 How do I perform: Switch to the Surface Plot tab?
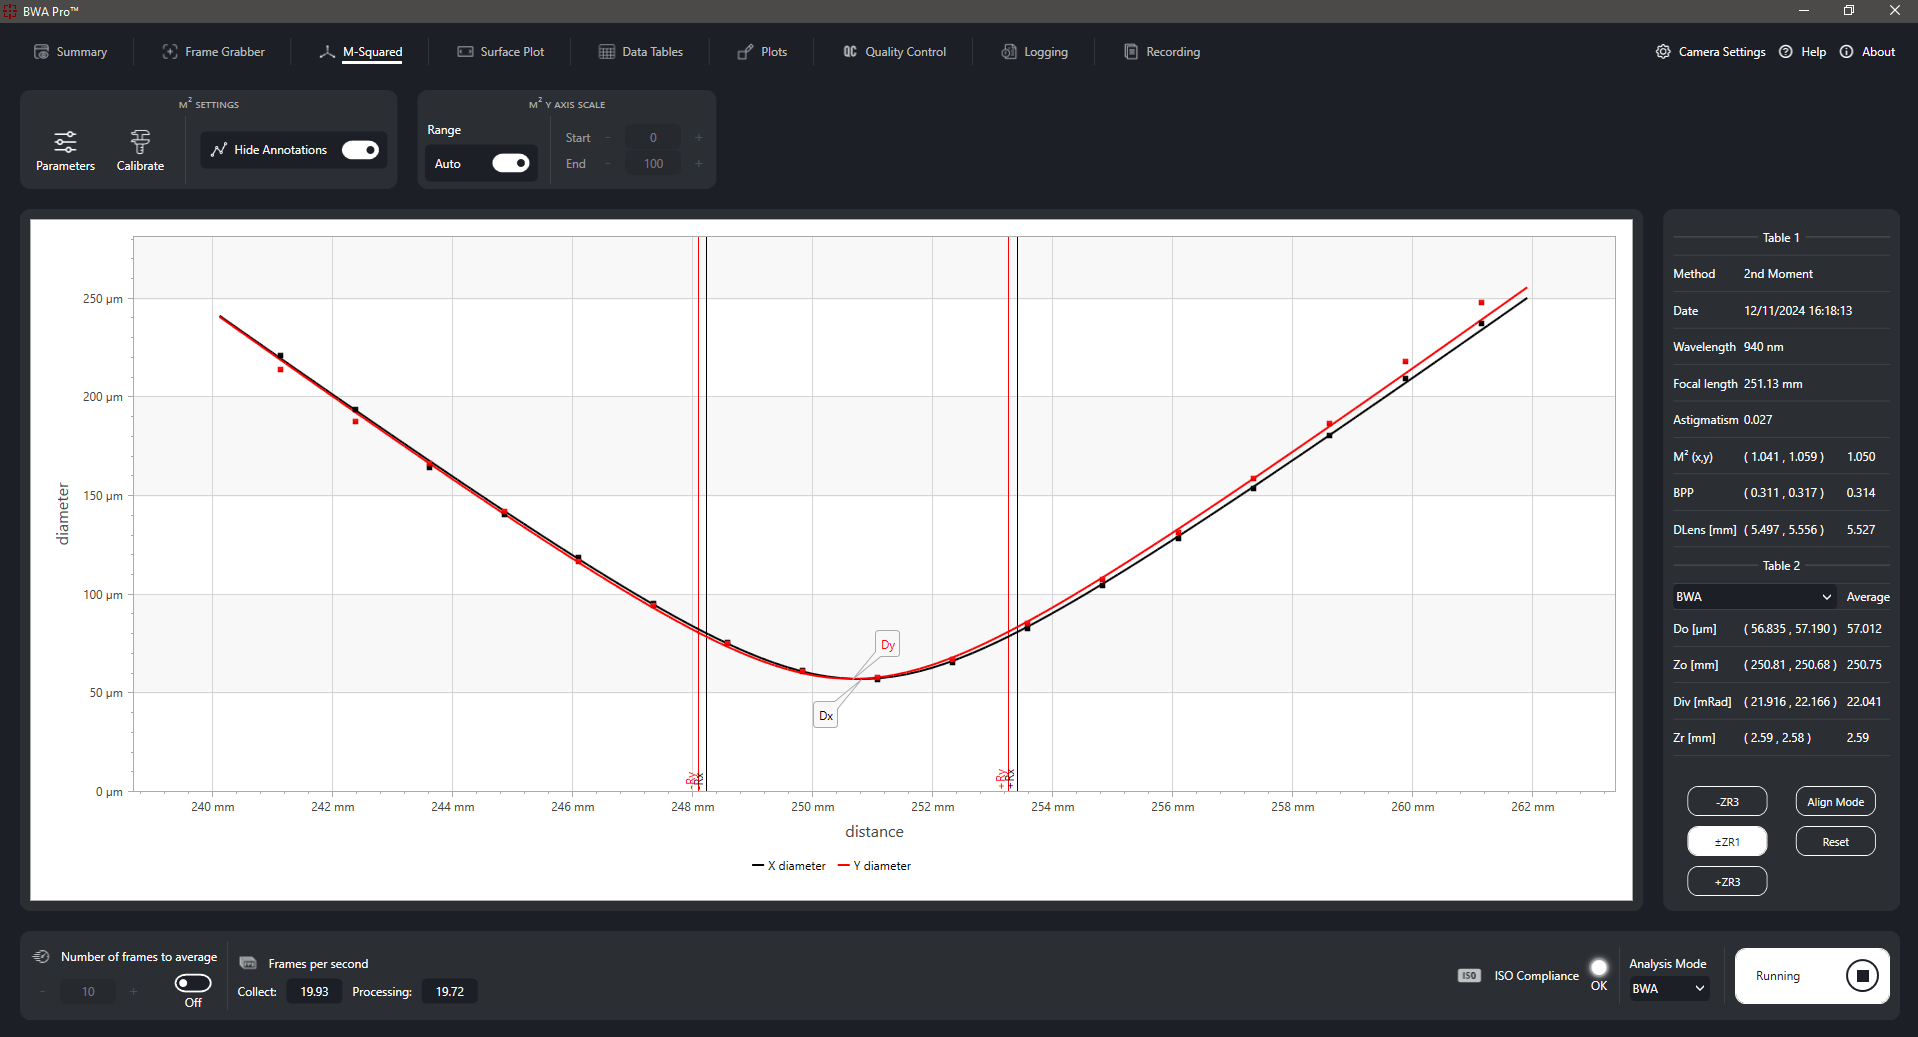501,52
